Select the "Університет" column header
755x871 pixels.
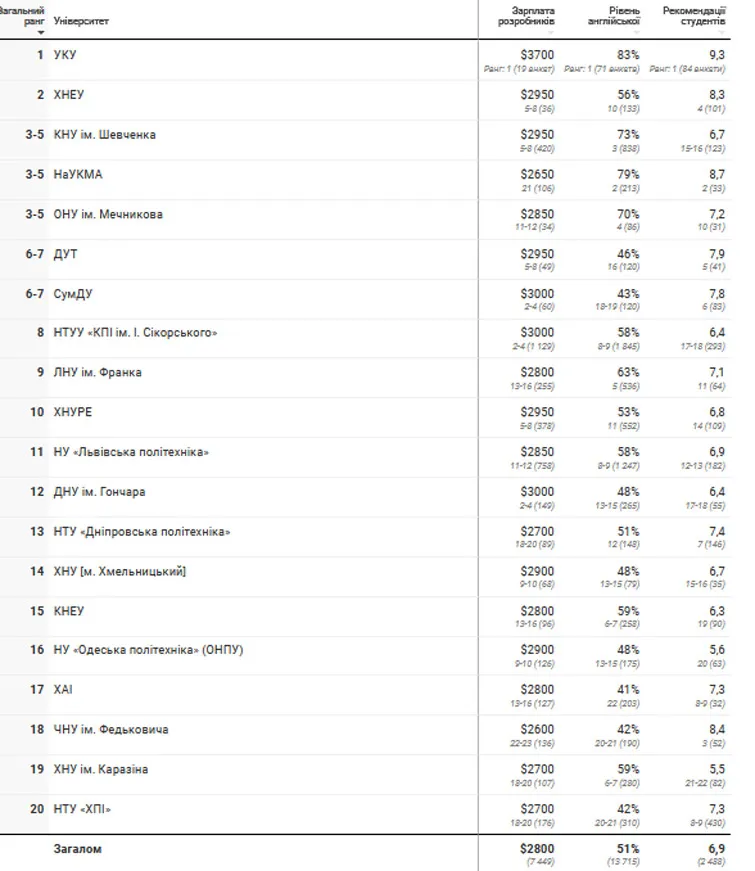(81, 21)
